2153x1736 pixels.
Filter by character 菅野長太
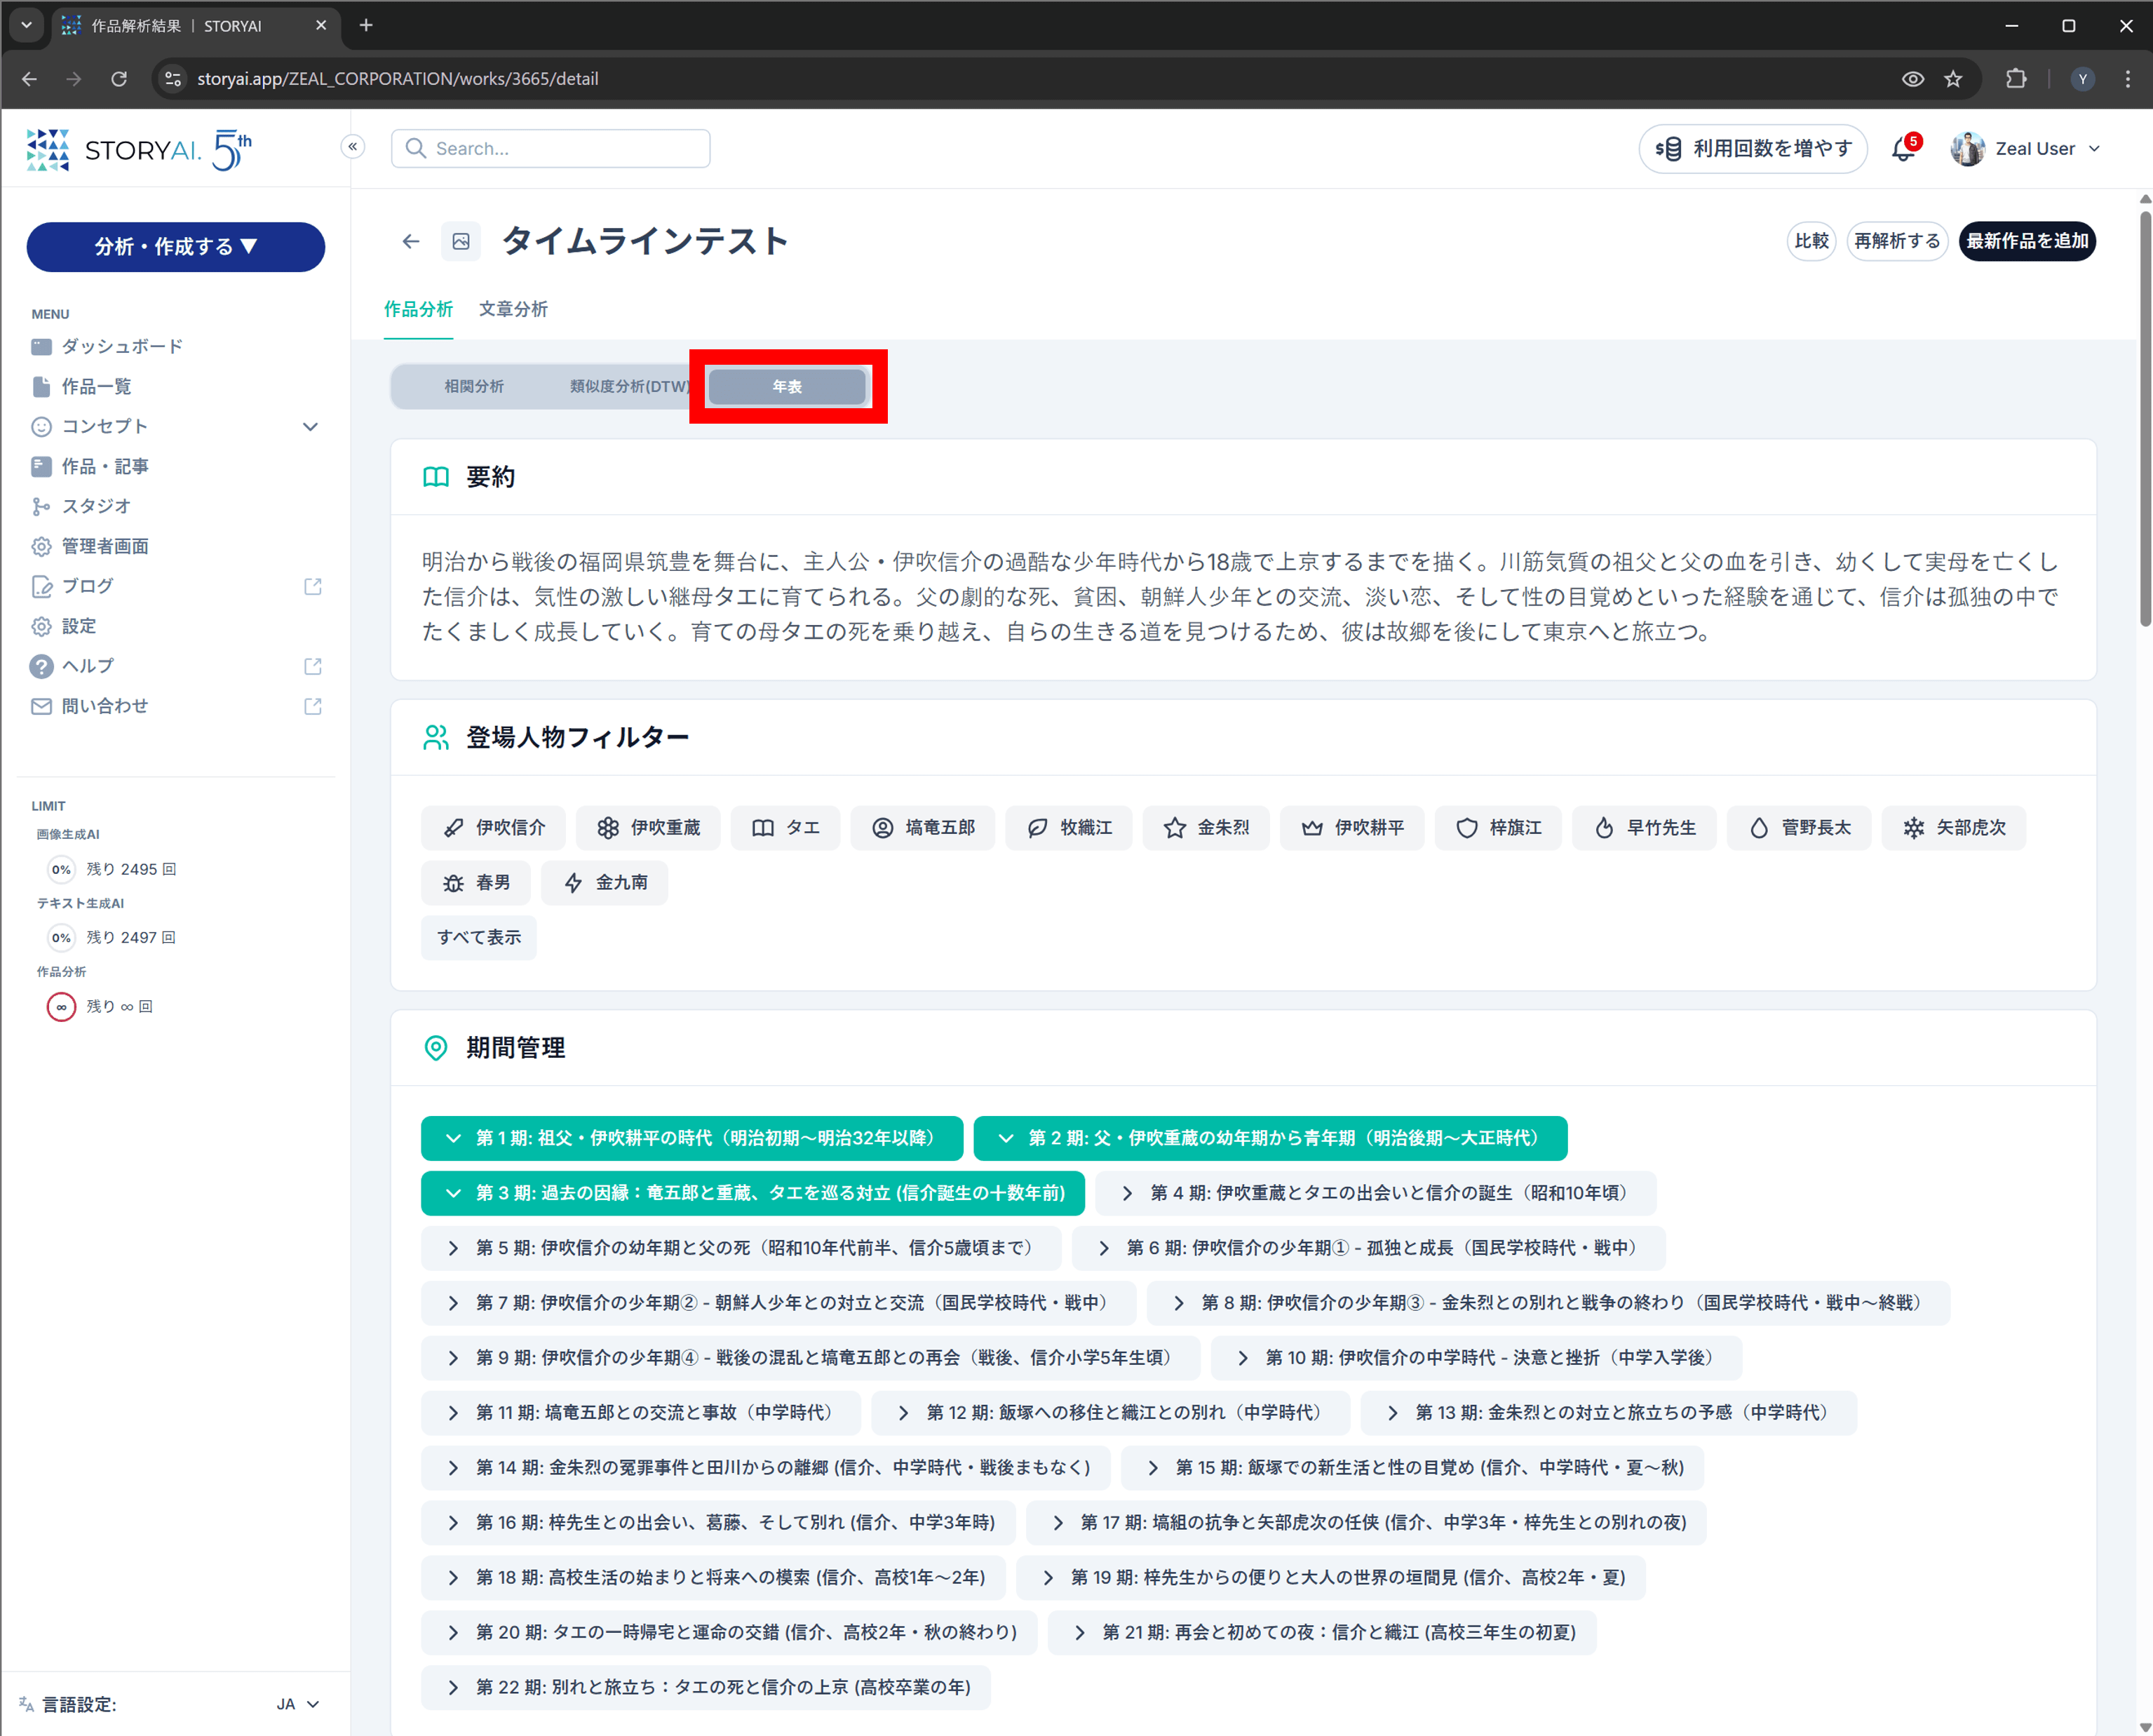(1799, 828)
